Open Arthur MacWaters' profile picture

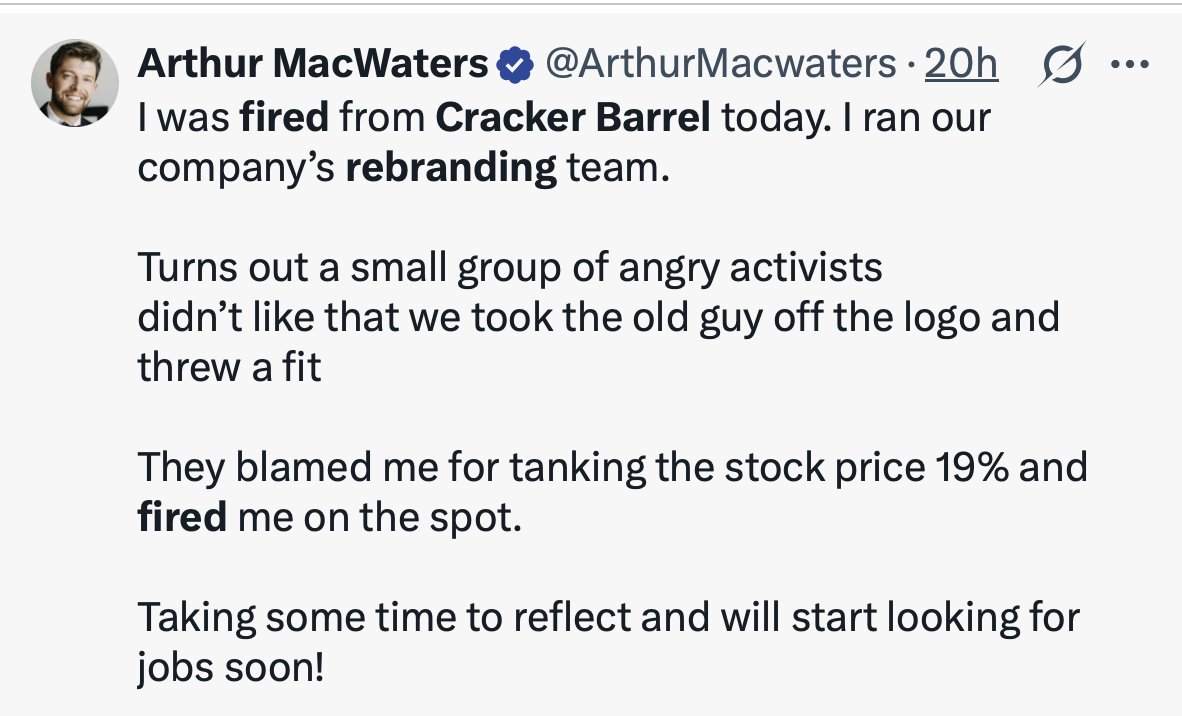[75, 83]
